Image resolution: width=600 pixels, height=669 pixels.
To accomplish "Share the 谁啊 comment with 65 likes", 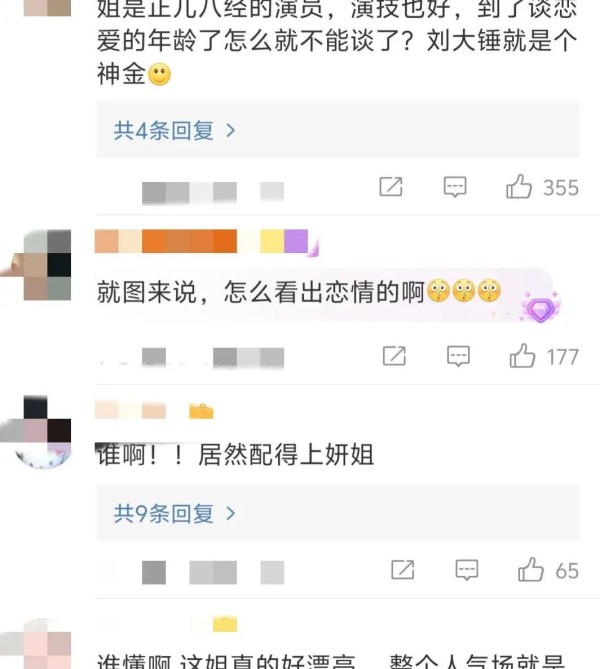I will tap(403, 570).
